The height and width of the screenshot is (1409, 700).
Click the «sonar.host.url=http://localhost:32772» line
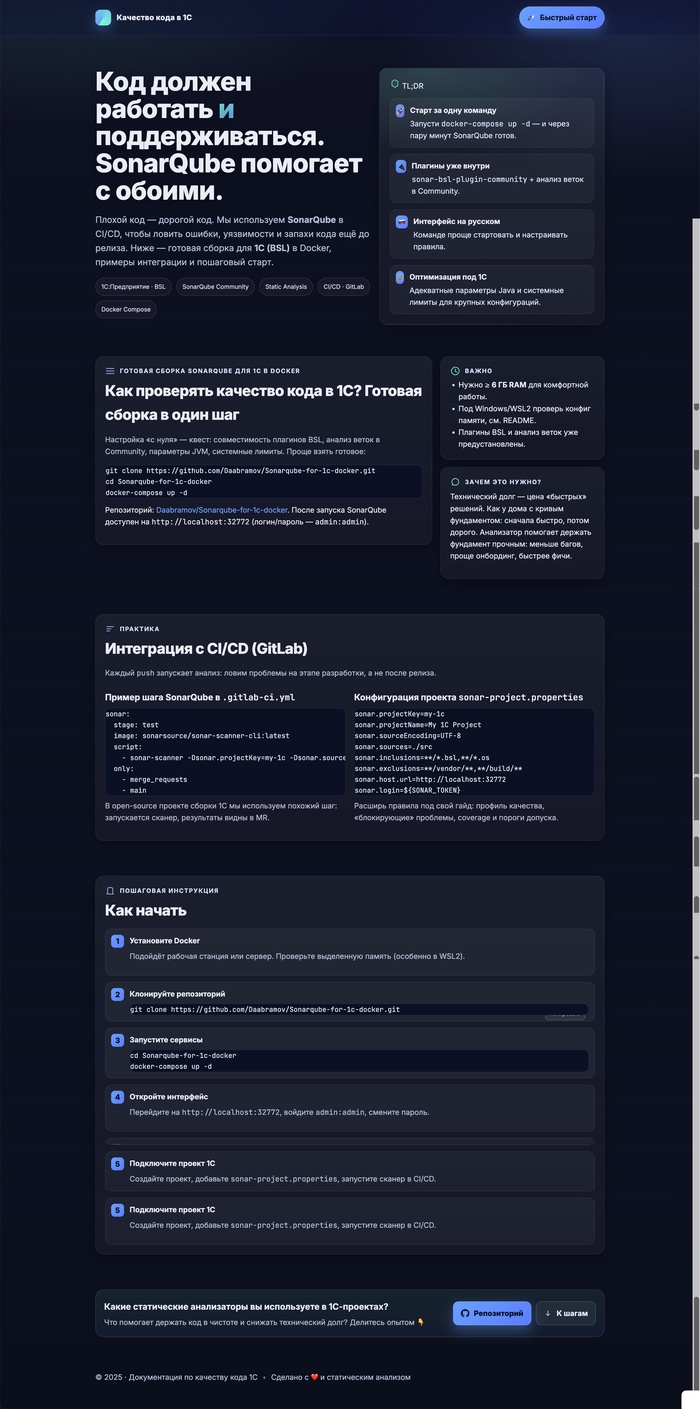[x=430, y=779]
